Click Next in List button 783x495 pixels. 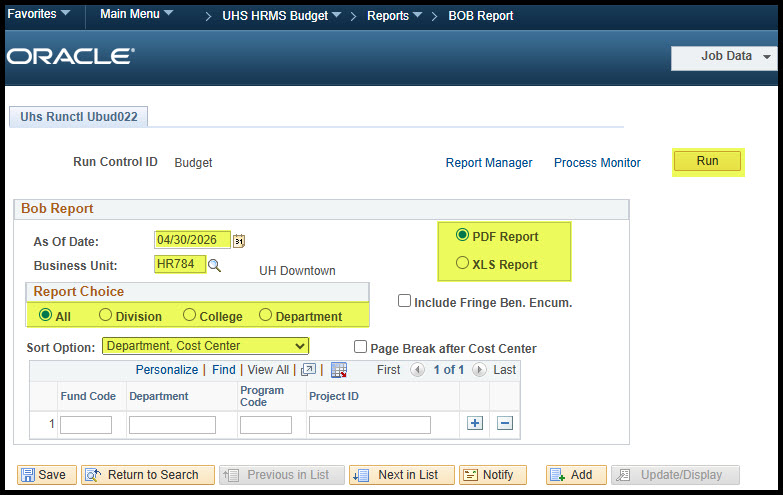(402, 475)
